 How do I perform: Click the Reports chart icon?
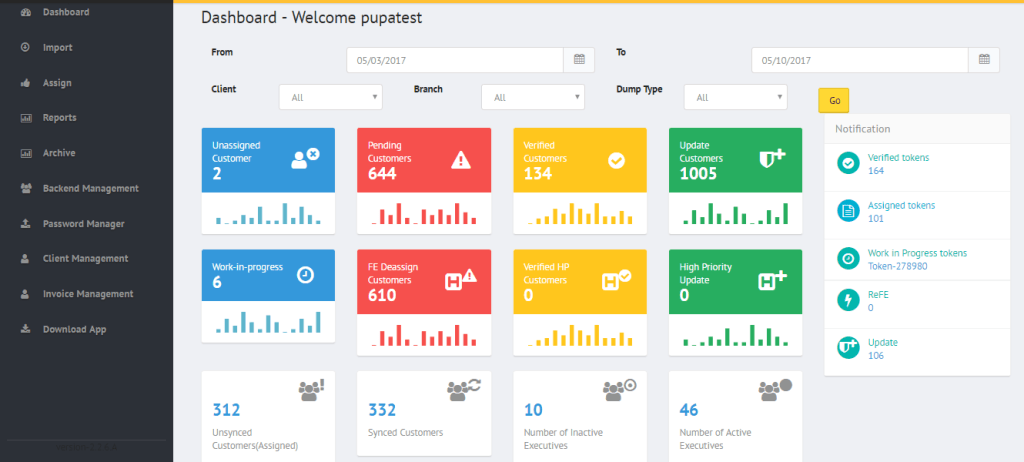(26, 118)
